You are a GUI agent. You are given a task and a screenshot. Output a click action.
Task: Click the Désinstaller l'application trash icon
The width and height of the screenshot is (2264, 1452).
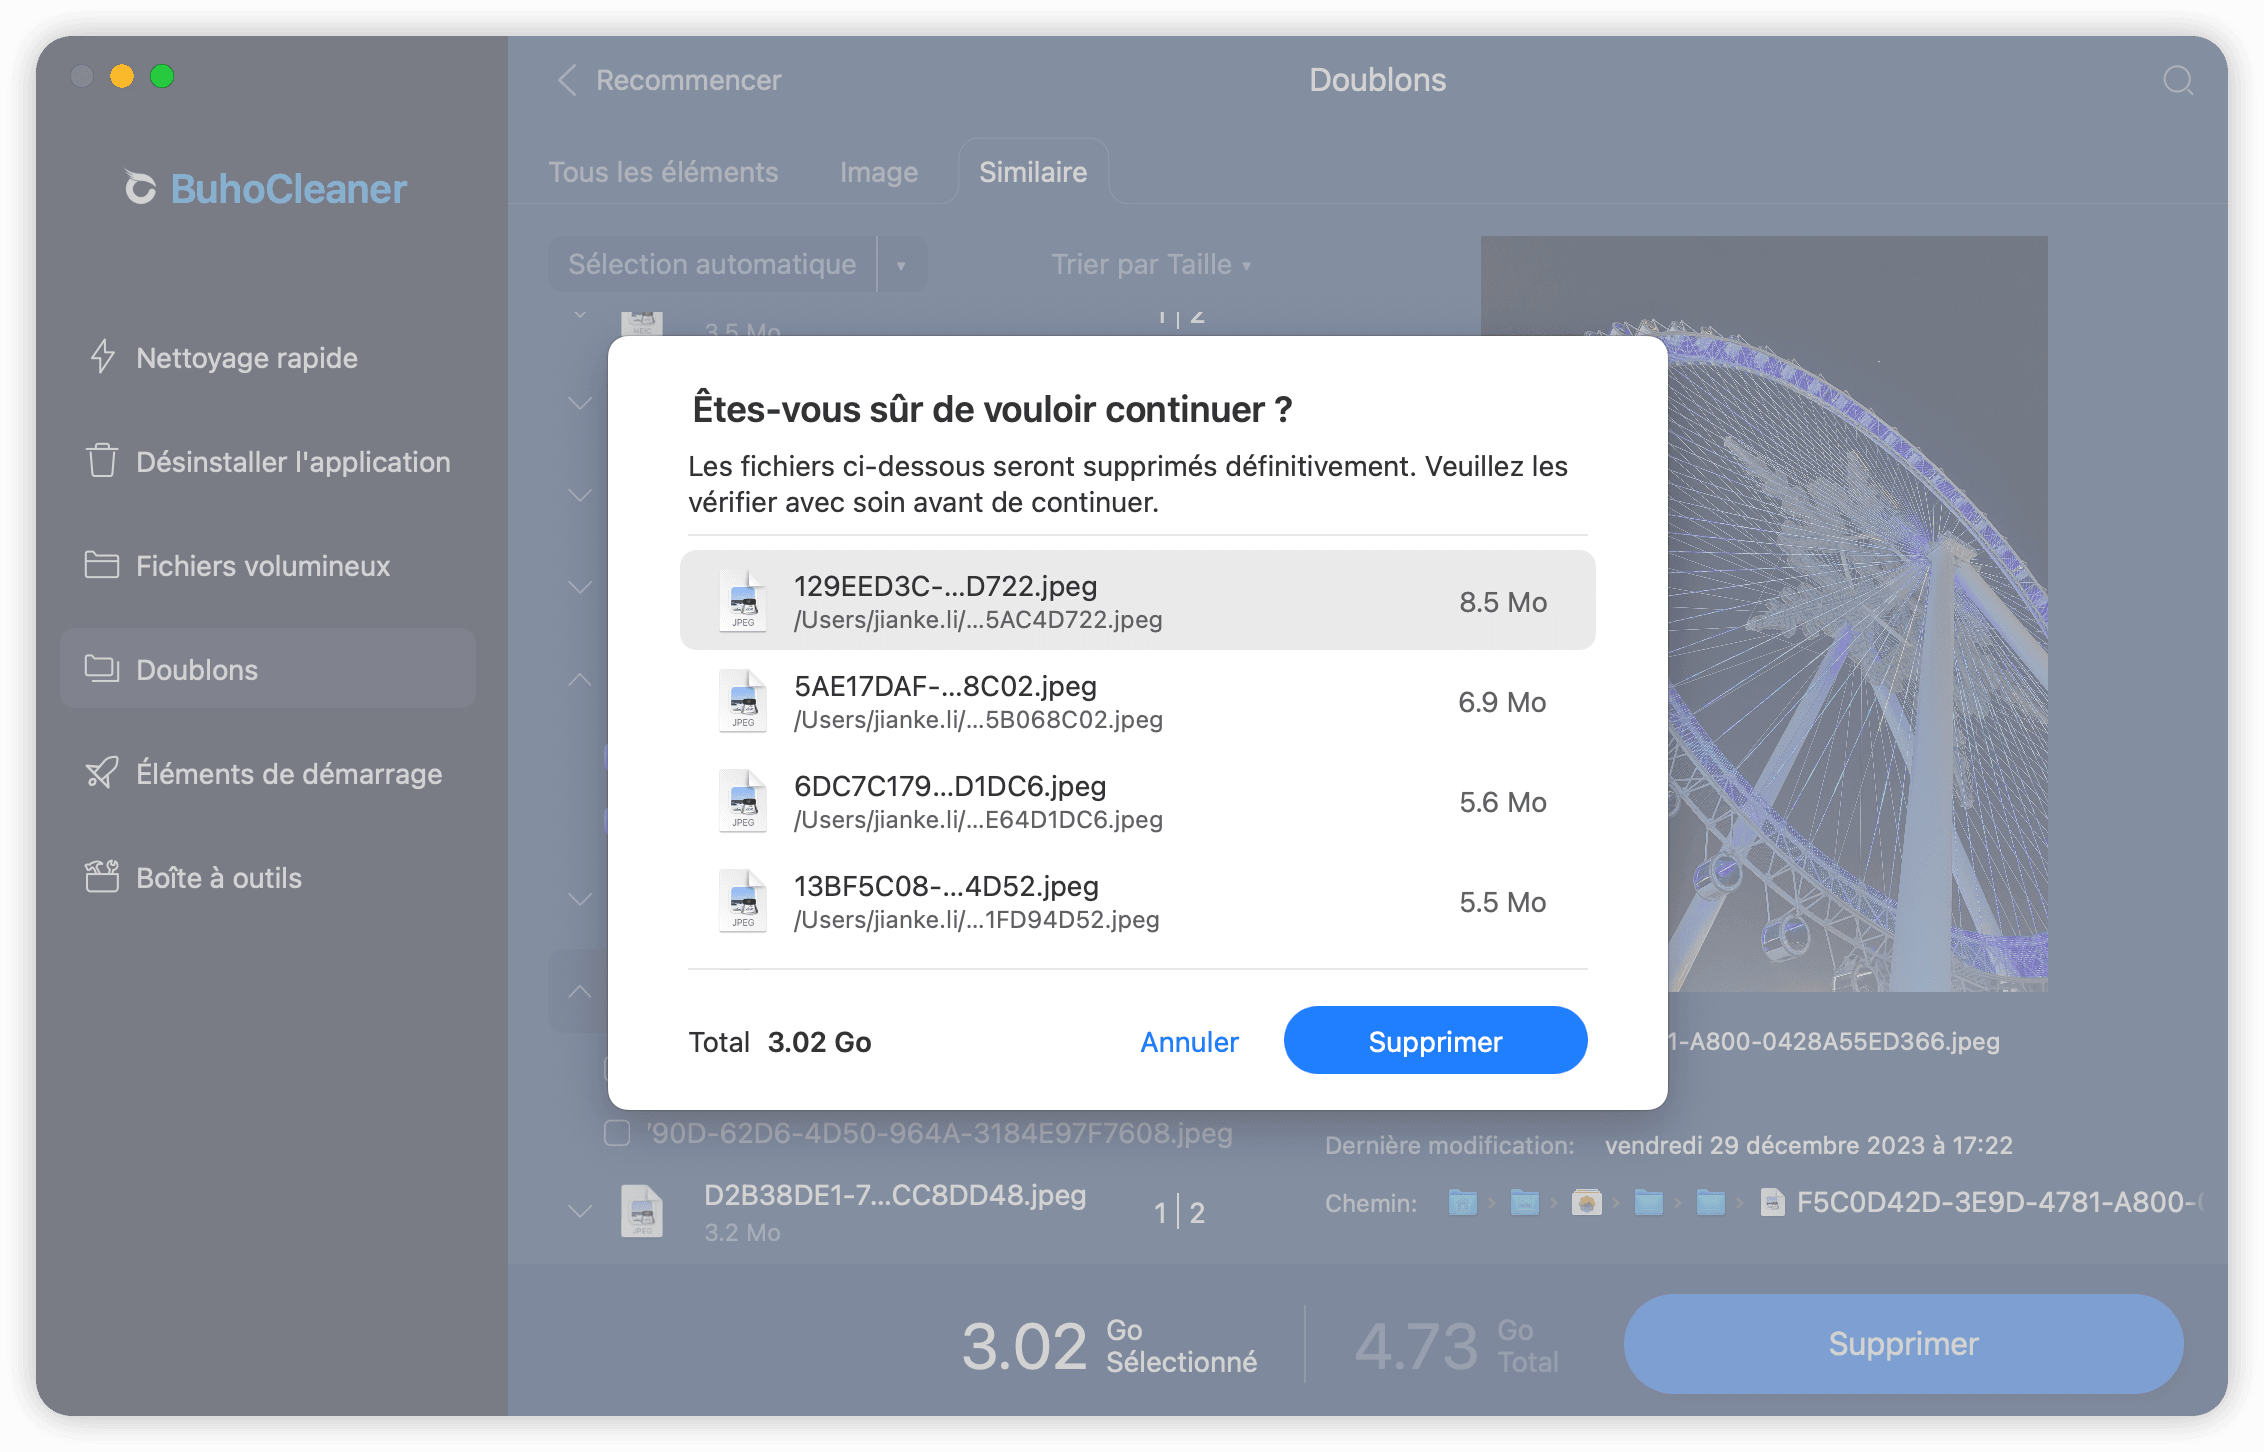(102, 461)
